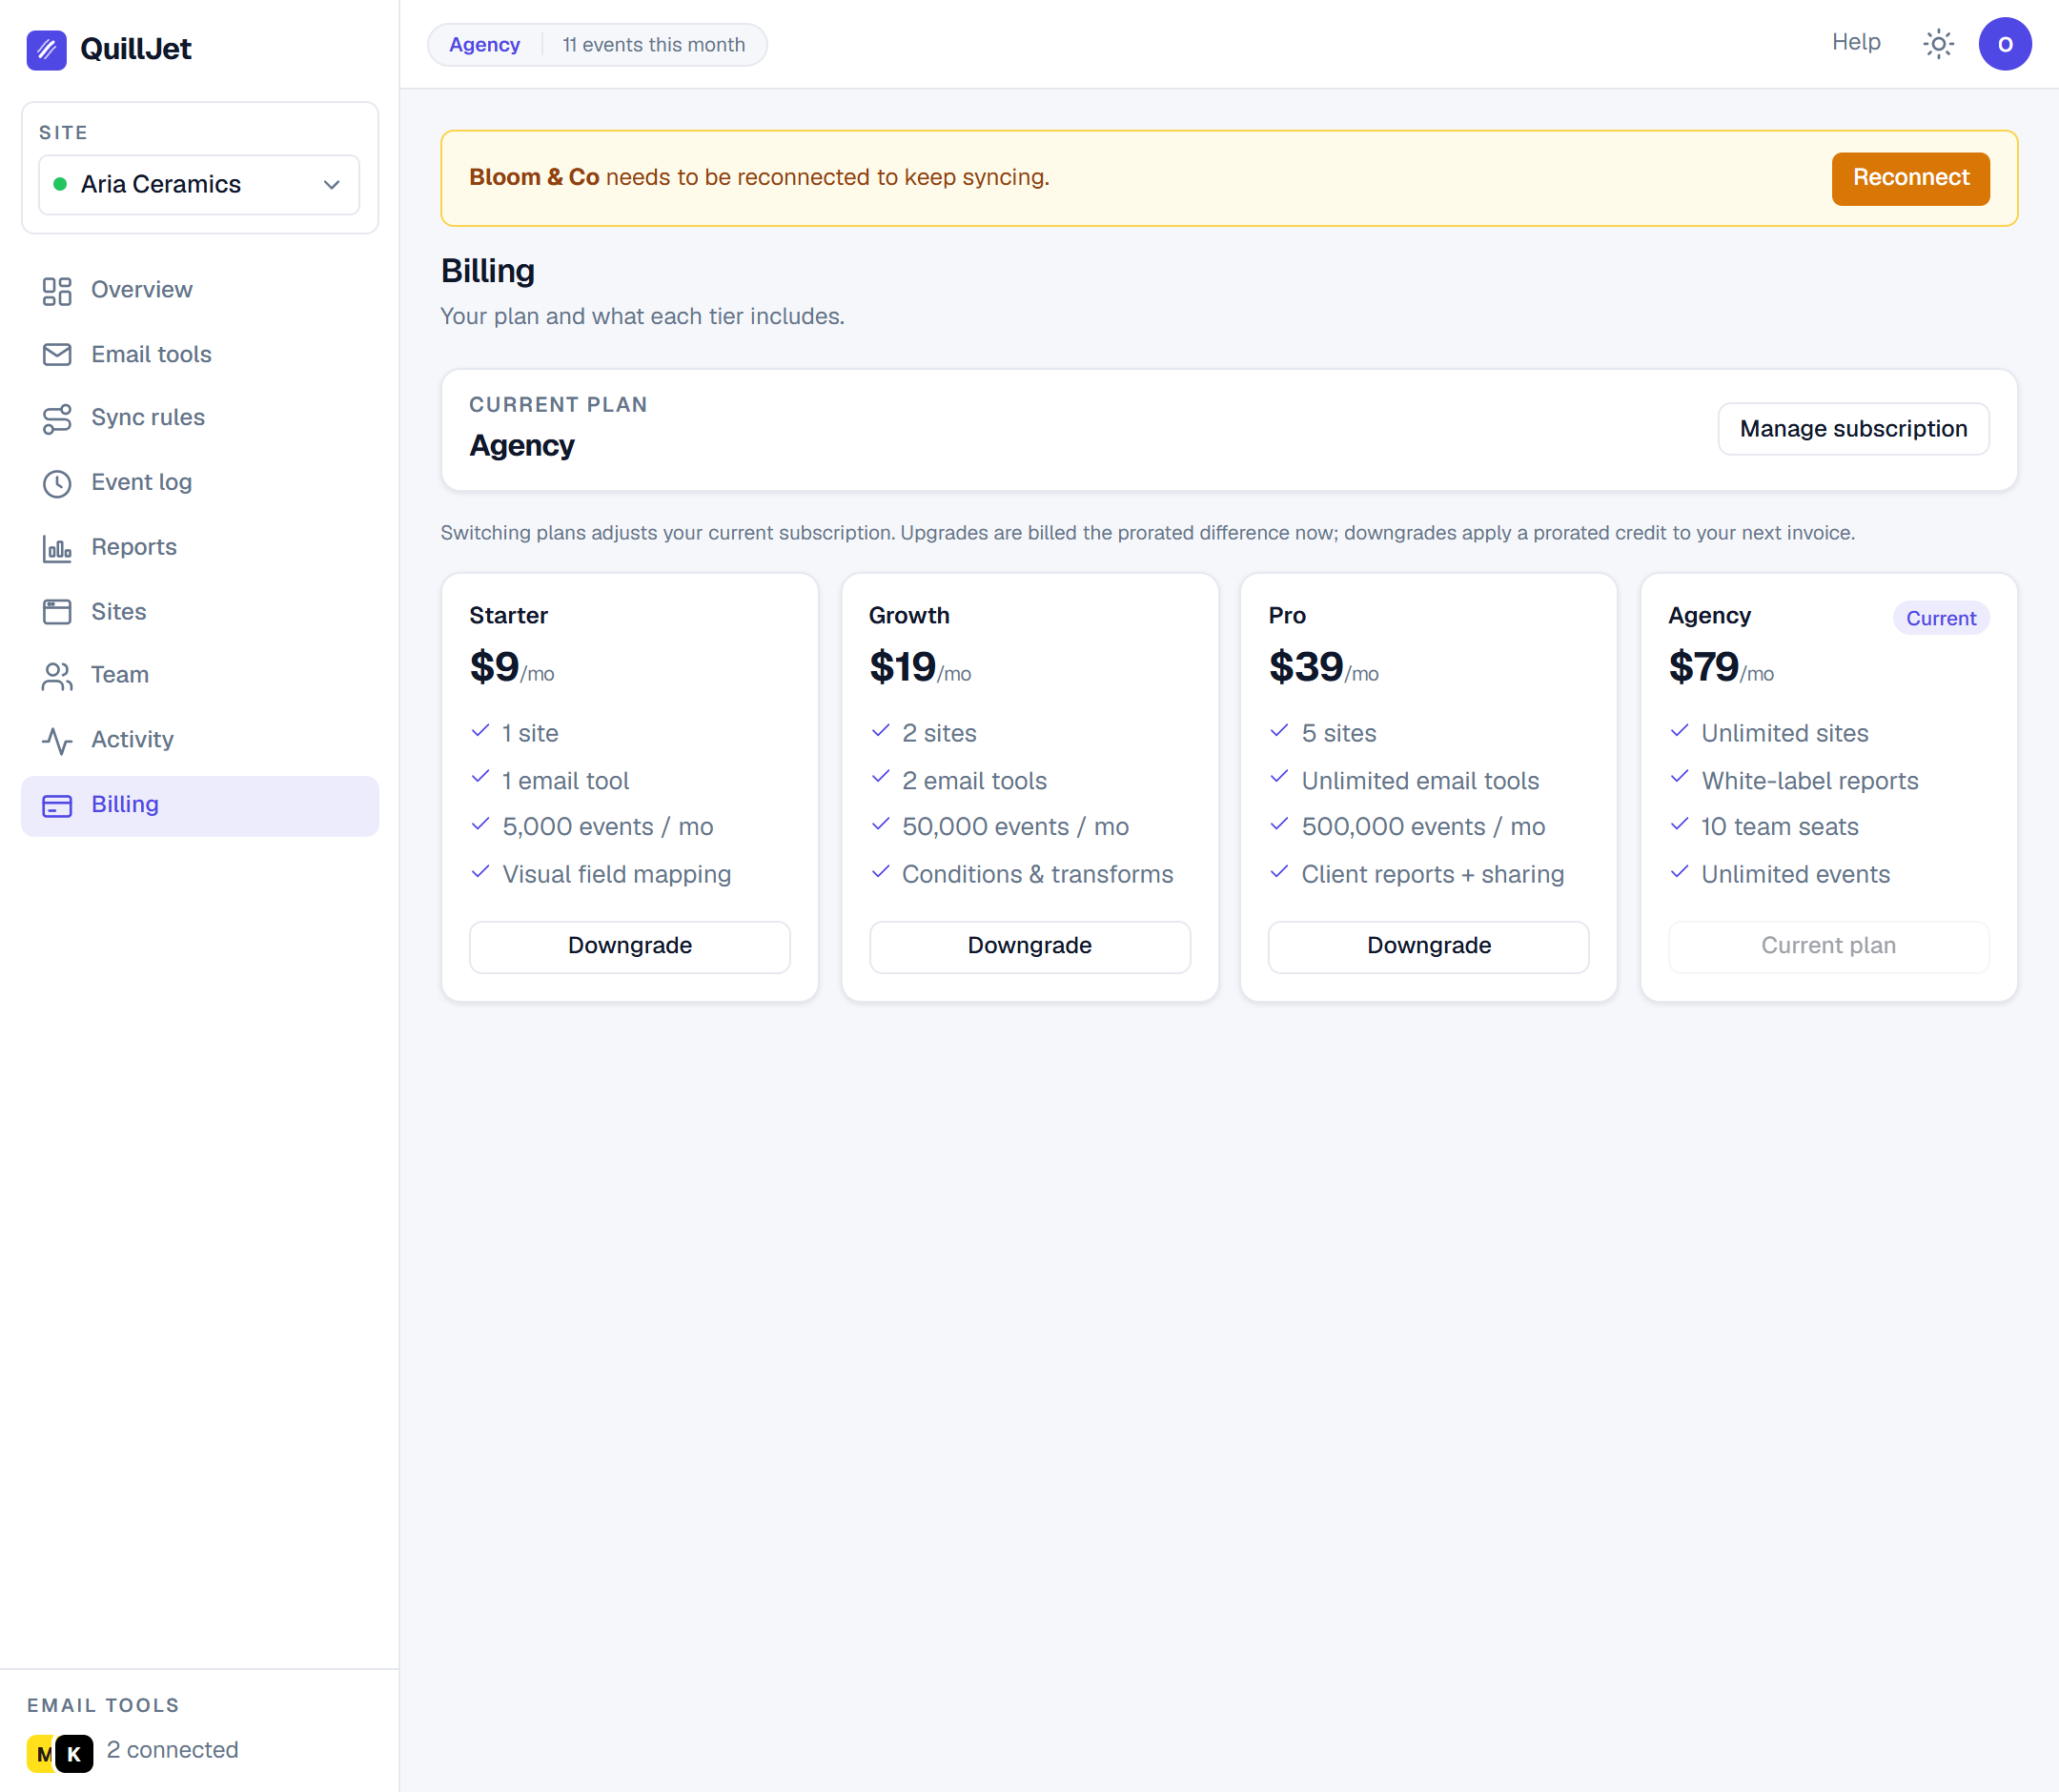Click the CURRENT PLAN label
Viewport: 2059px width, 1792px height.
click(x=558, y=405)
